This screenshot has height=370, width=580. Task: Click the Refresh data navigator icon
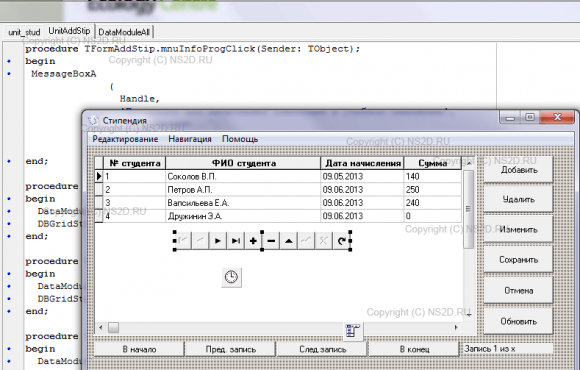(342, 241)
